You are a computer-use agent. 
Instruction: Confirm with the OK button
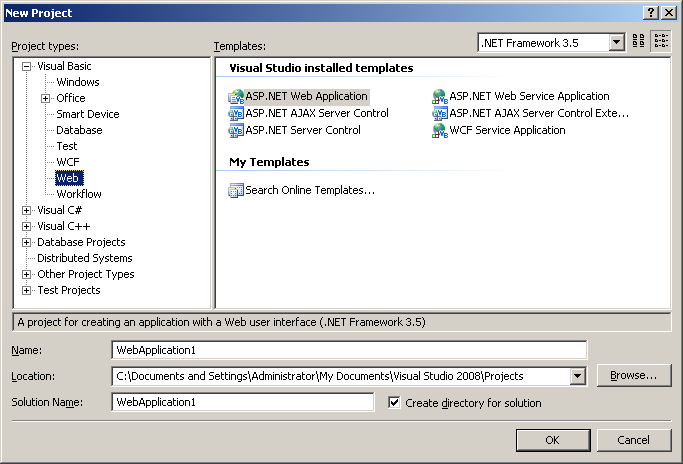pyautogui.click(x=553, y=440)
